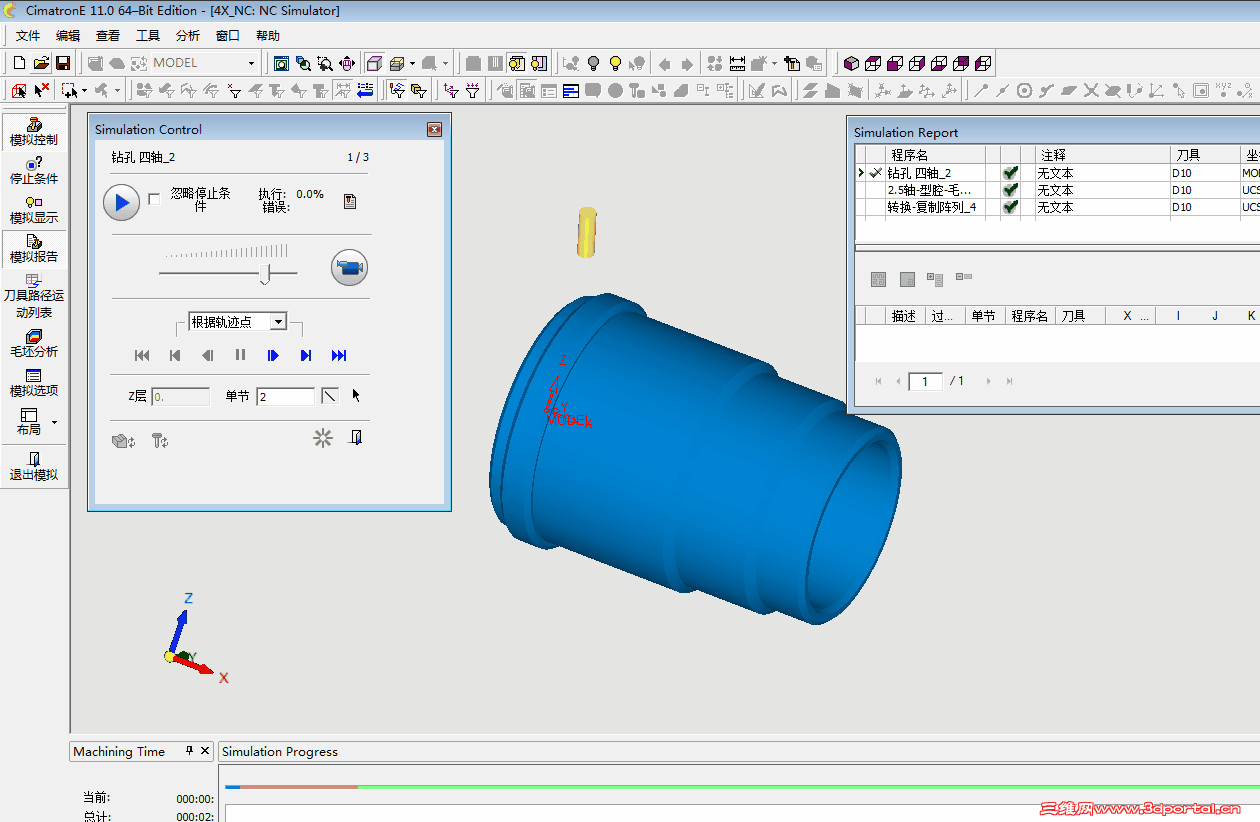Click the tool refresh icon in Simulation Control
This screenshot has height=822, width=1260.
pos(160,439)
